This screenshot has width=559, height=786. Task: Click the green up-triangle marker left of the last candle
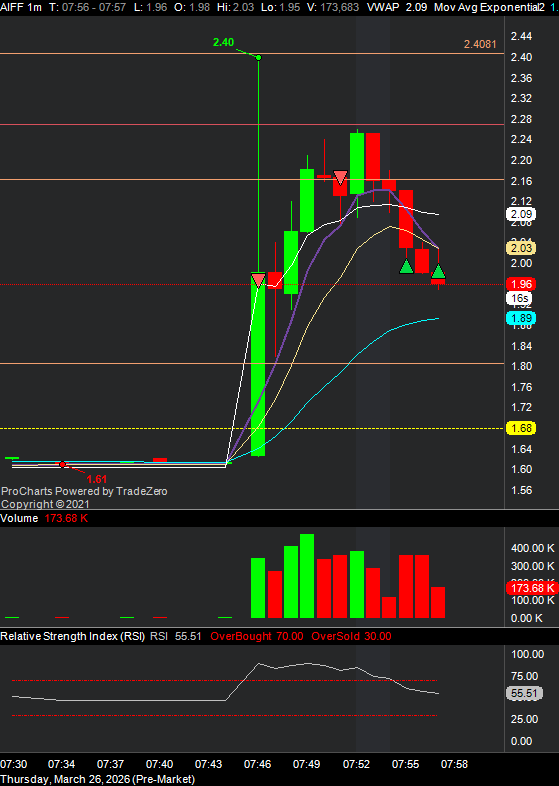407,266
